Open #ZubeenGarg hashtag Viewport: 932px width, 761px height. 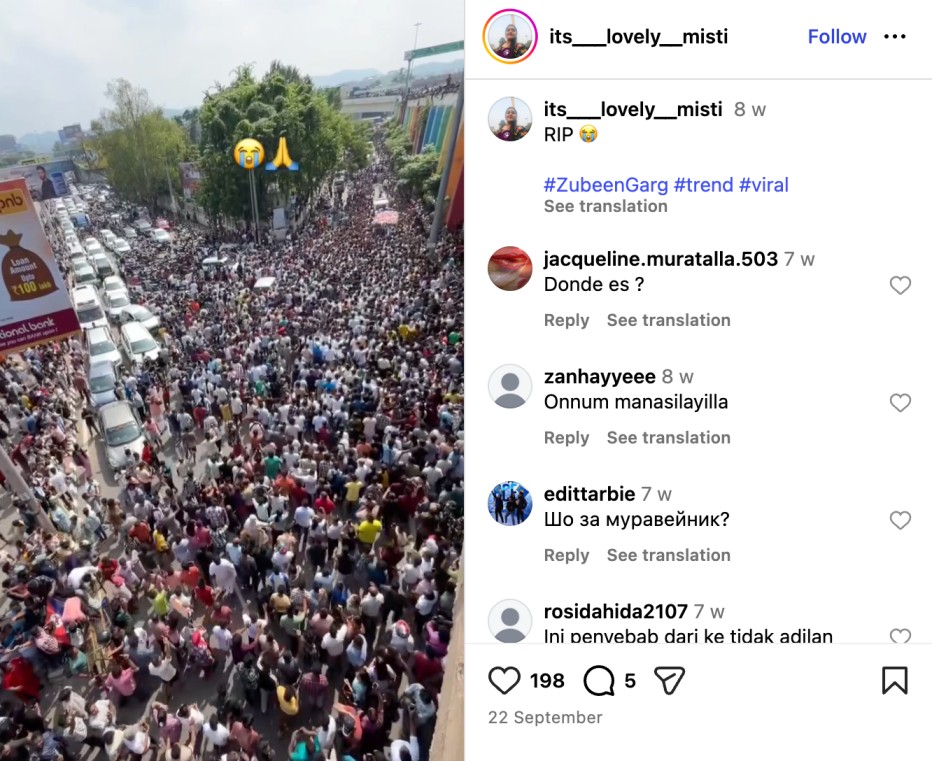[x=606, y=185]
